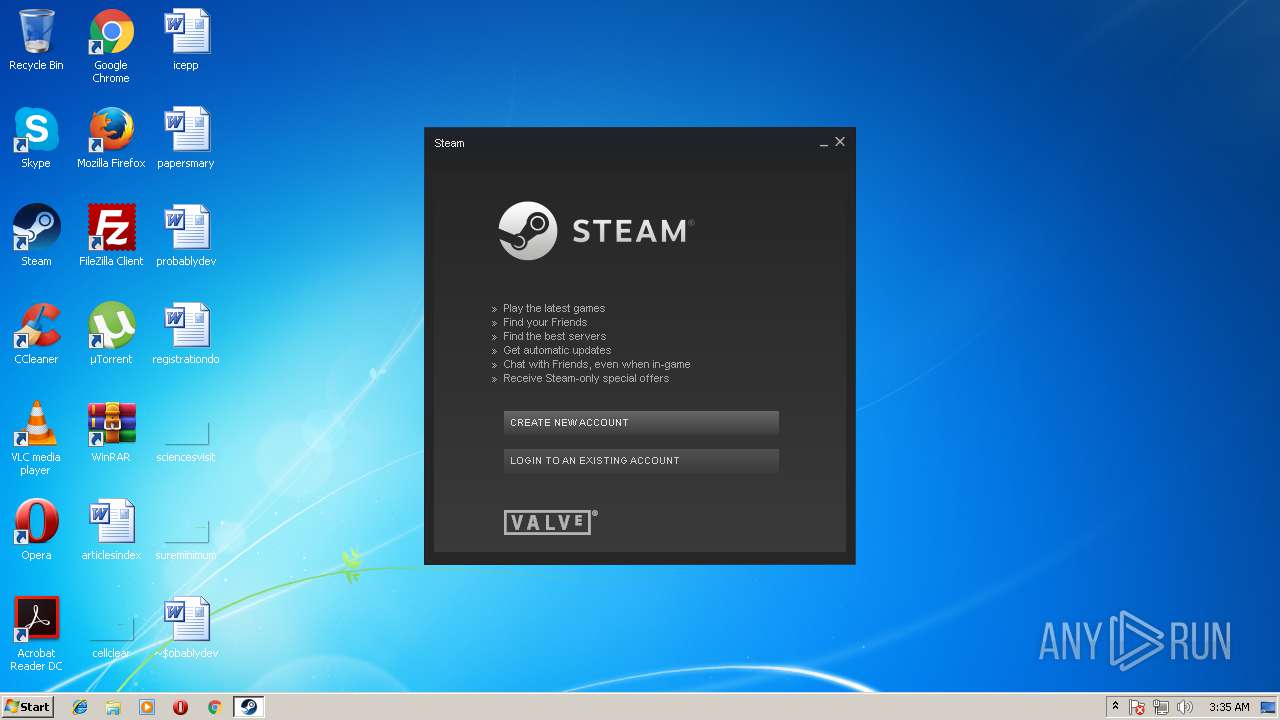
Task: Select the µTorrent desktop shortcut
Action: click(111, 334)
